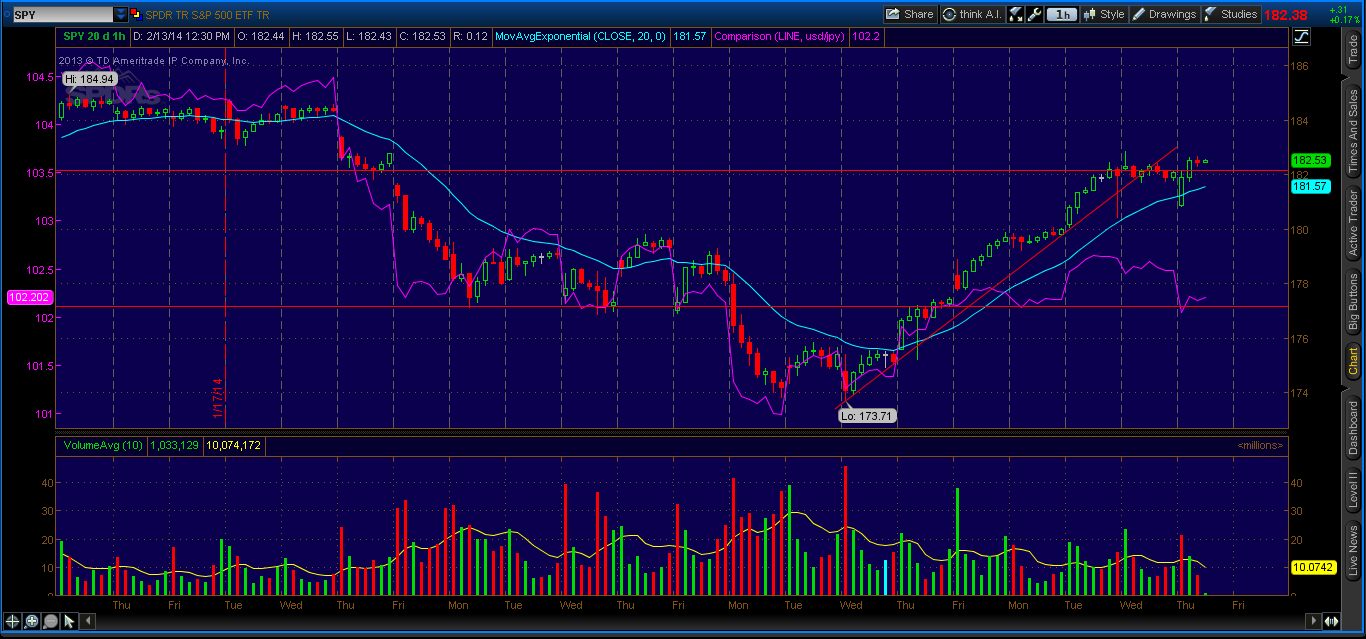Select the crosshair pan tool icon
This screenshot has height=639, width=1366.
pyautogui.click(x=13, y=621)
